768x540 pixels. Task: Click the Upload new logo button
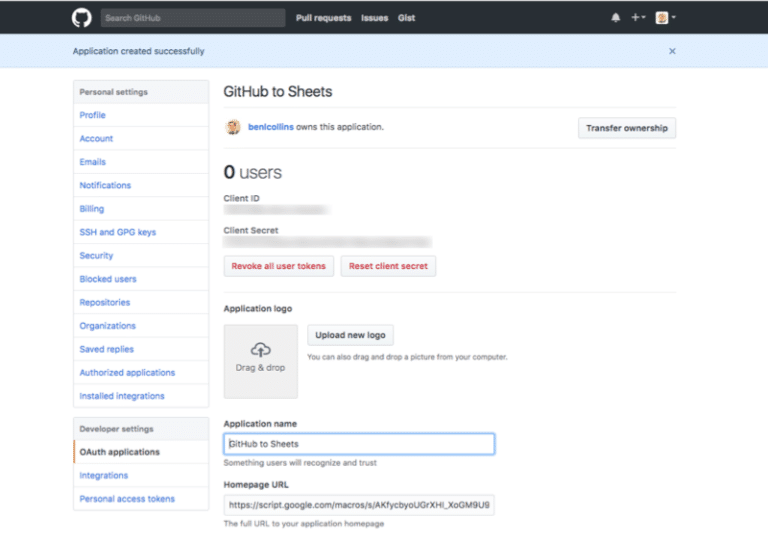(350, 335)
